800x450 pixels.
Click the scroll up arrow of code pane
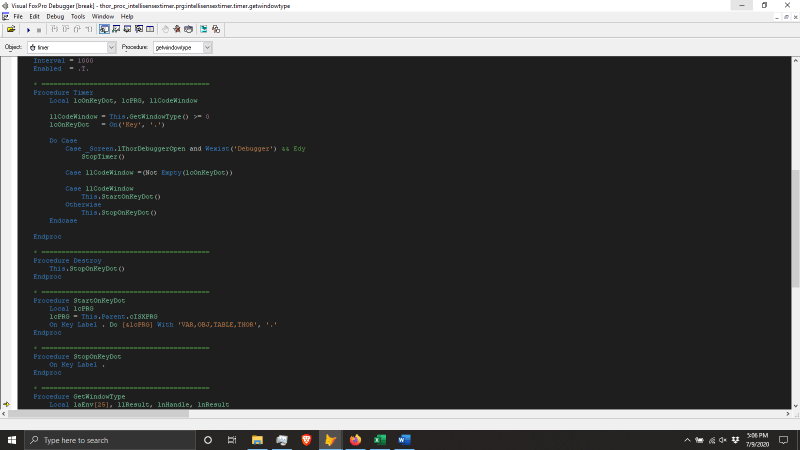click(795, 60)
